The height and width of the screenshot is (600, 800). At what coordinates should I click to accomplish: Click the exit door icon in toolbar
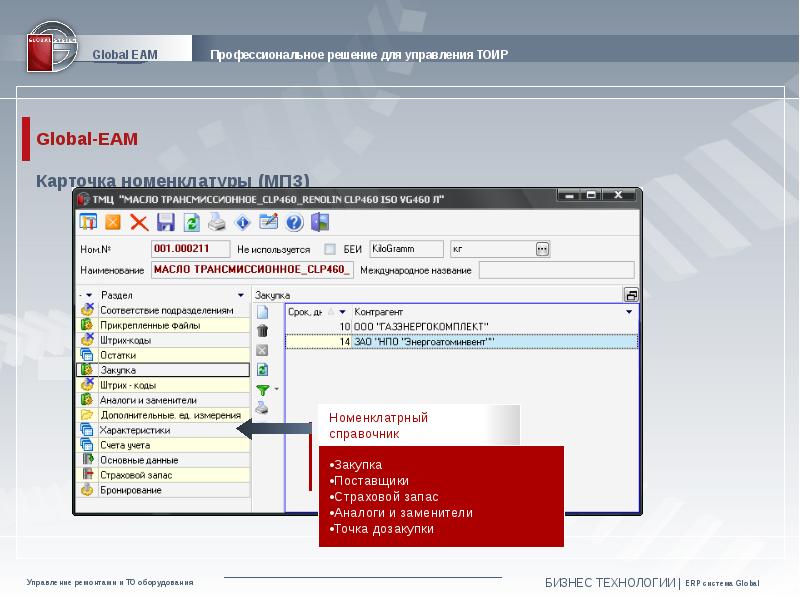(320, 222)
